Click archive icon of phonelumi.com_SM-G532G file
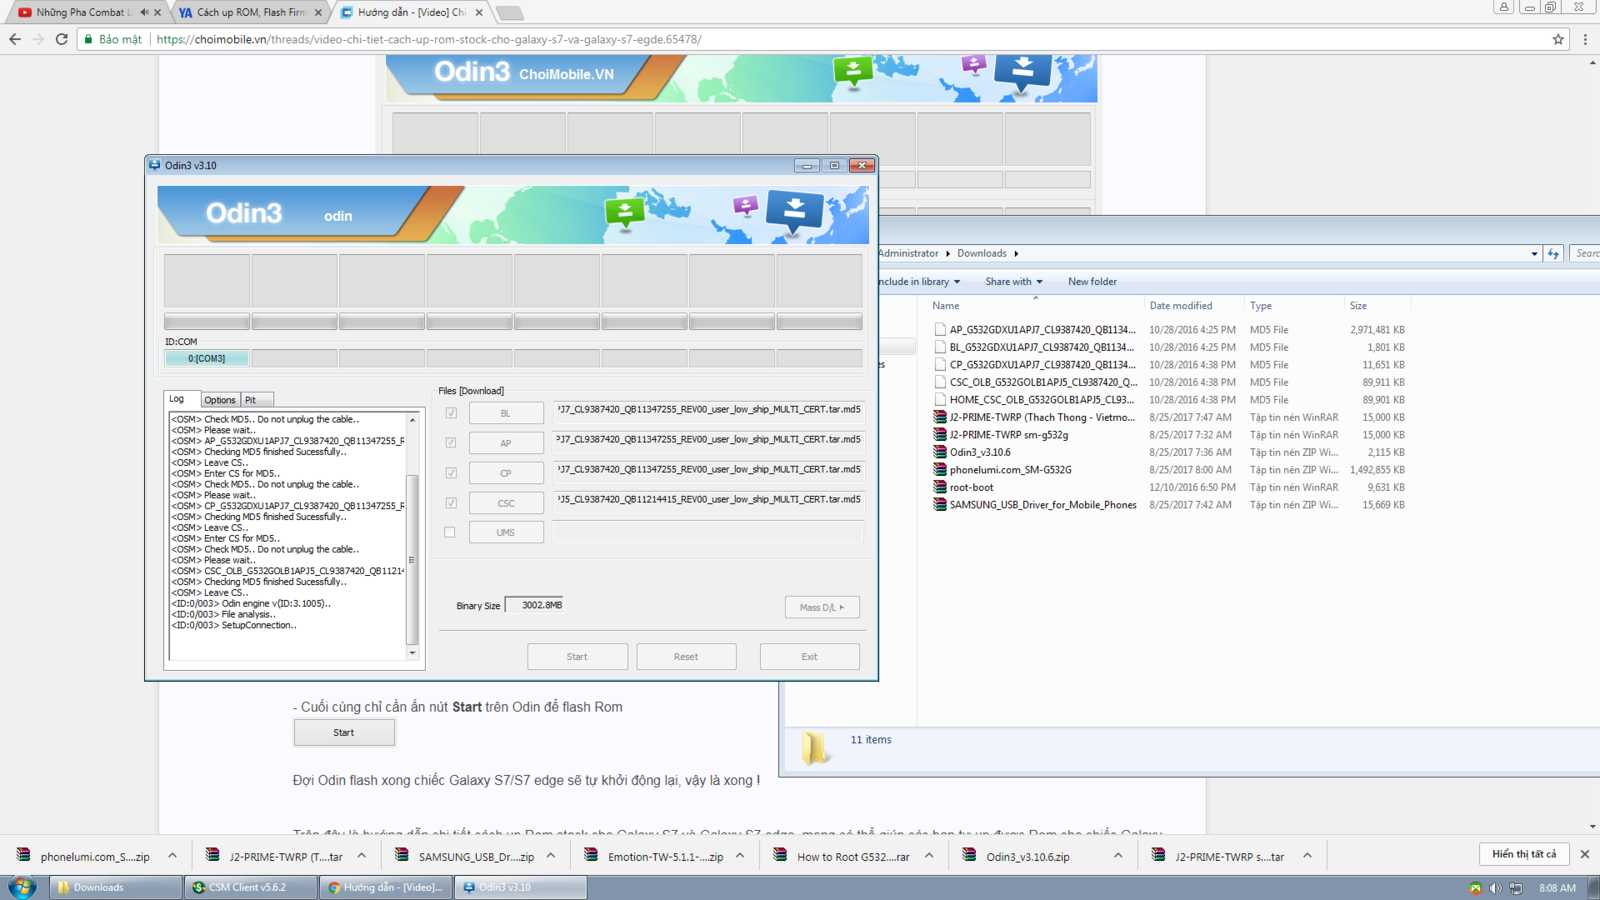Viewport: 1600px width, 900px height. 940,470
